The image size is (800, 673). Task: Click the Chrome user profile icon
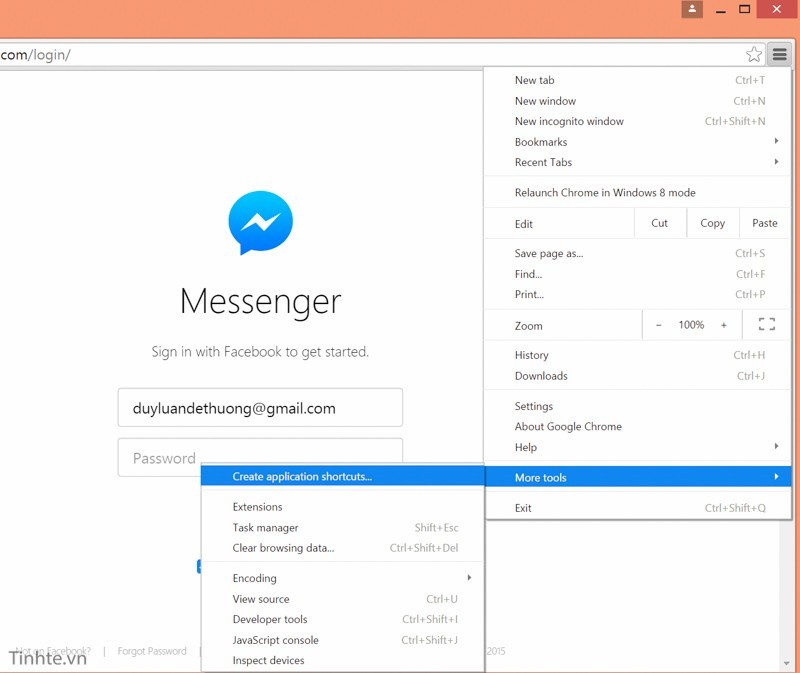pyautogui.click(x=692, y=9)
